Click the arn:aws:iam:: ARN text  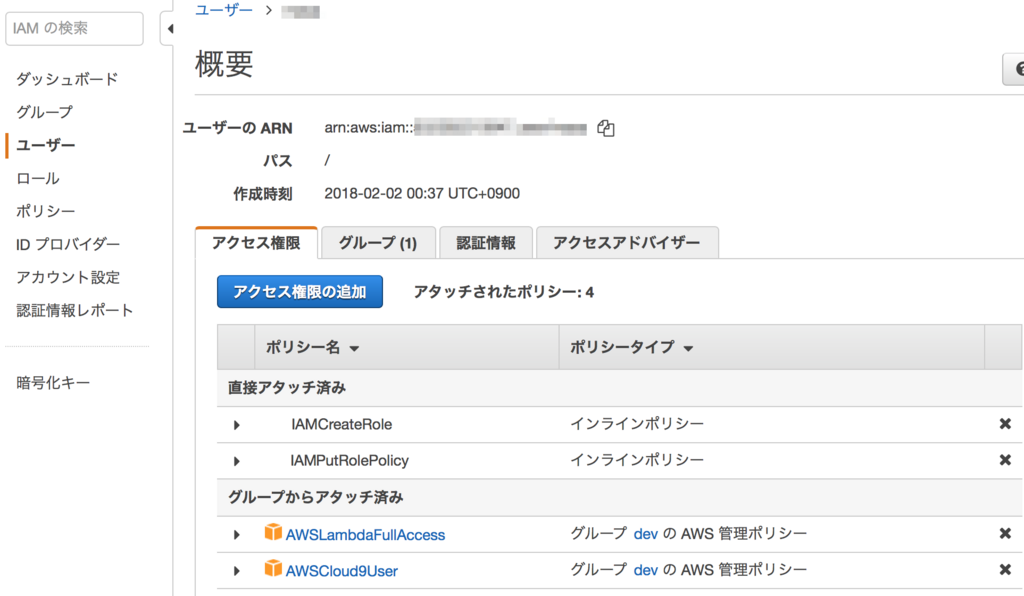click(x=369, y=128)
